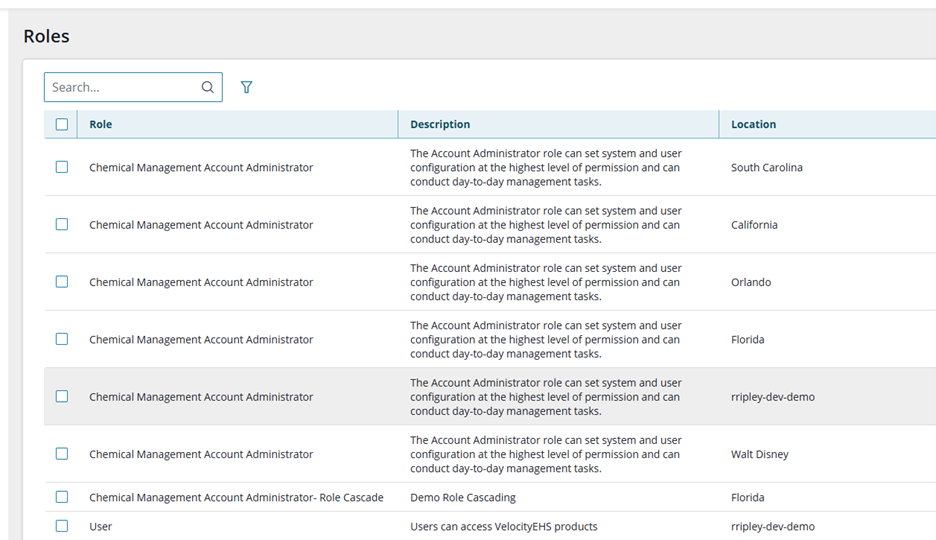Click the Walt Disney location cell
Screen dimensions: 936x540
pyautogui.click(x=759, y=454)
